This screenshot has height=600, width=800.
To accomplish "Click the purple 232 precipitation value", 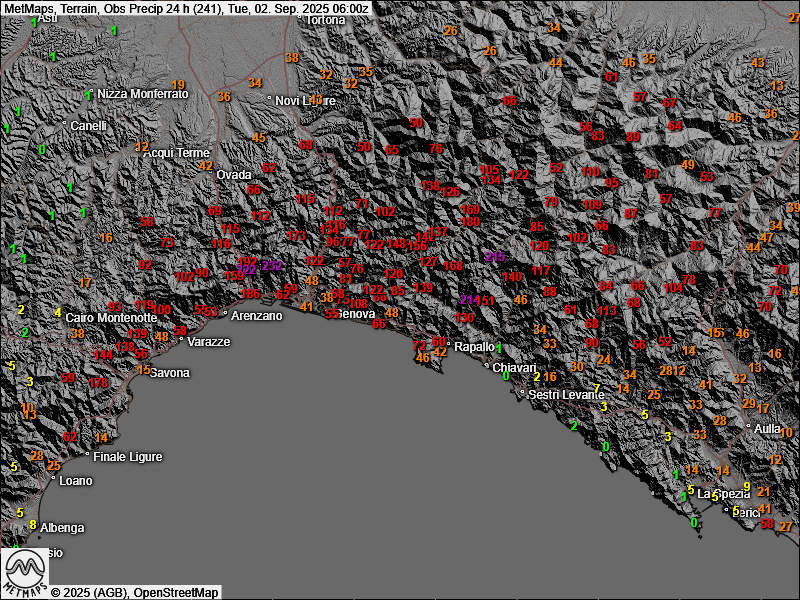I will click(x=272, y=265).
